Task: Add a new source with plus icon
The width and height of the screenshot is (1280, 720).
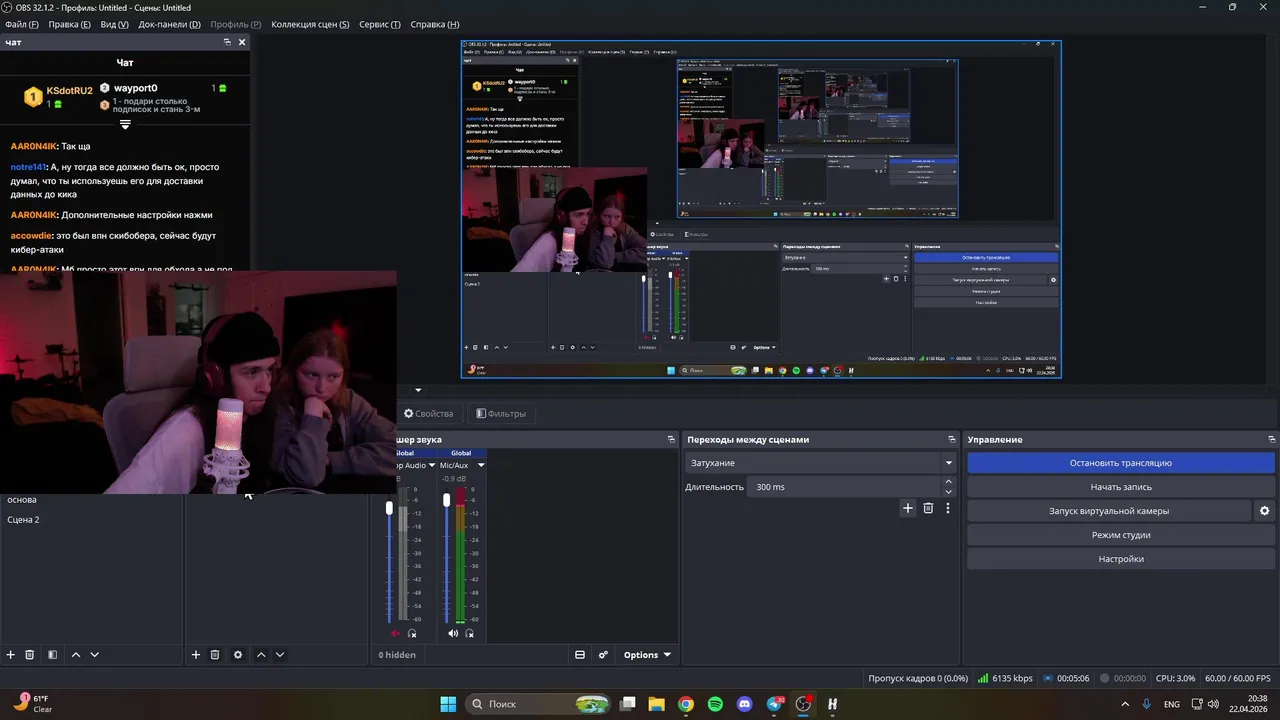Action: pos(196,655)
